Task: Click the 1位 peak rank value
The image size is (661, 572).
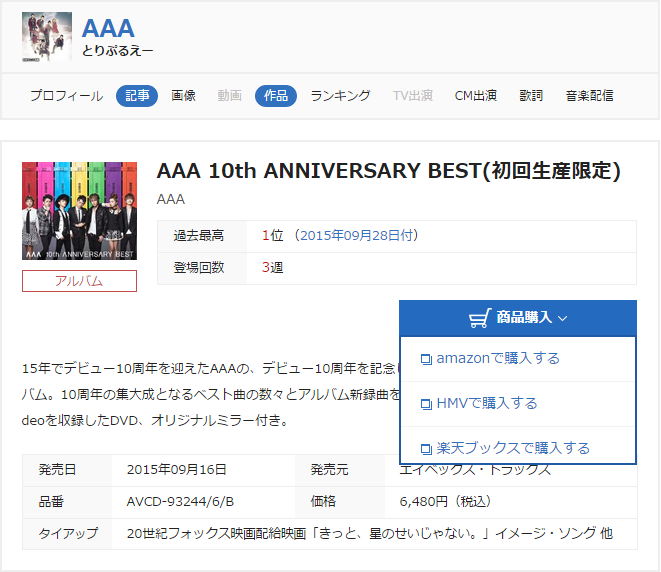Action: (x=272, y=235)
